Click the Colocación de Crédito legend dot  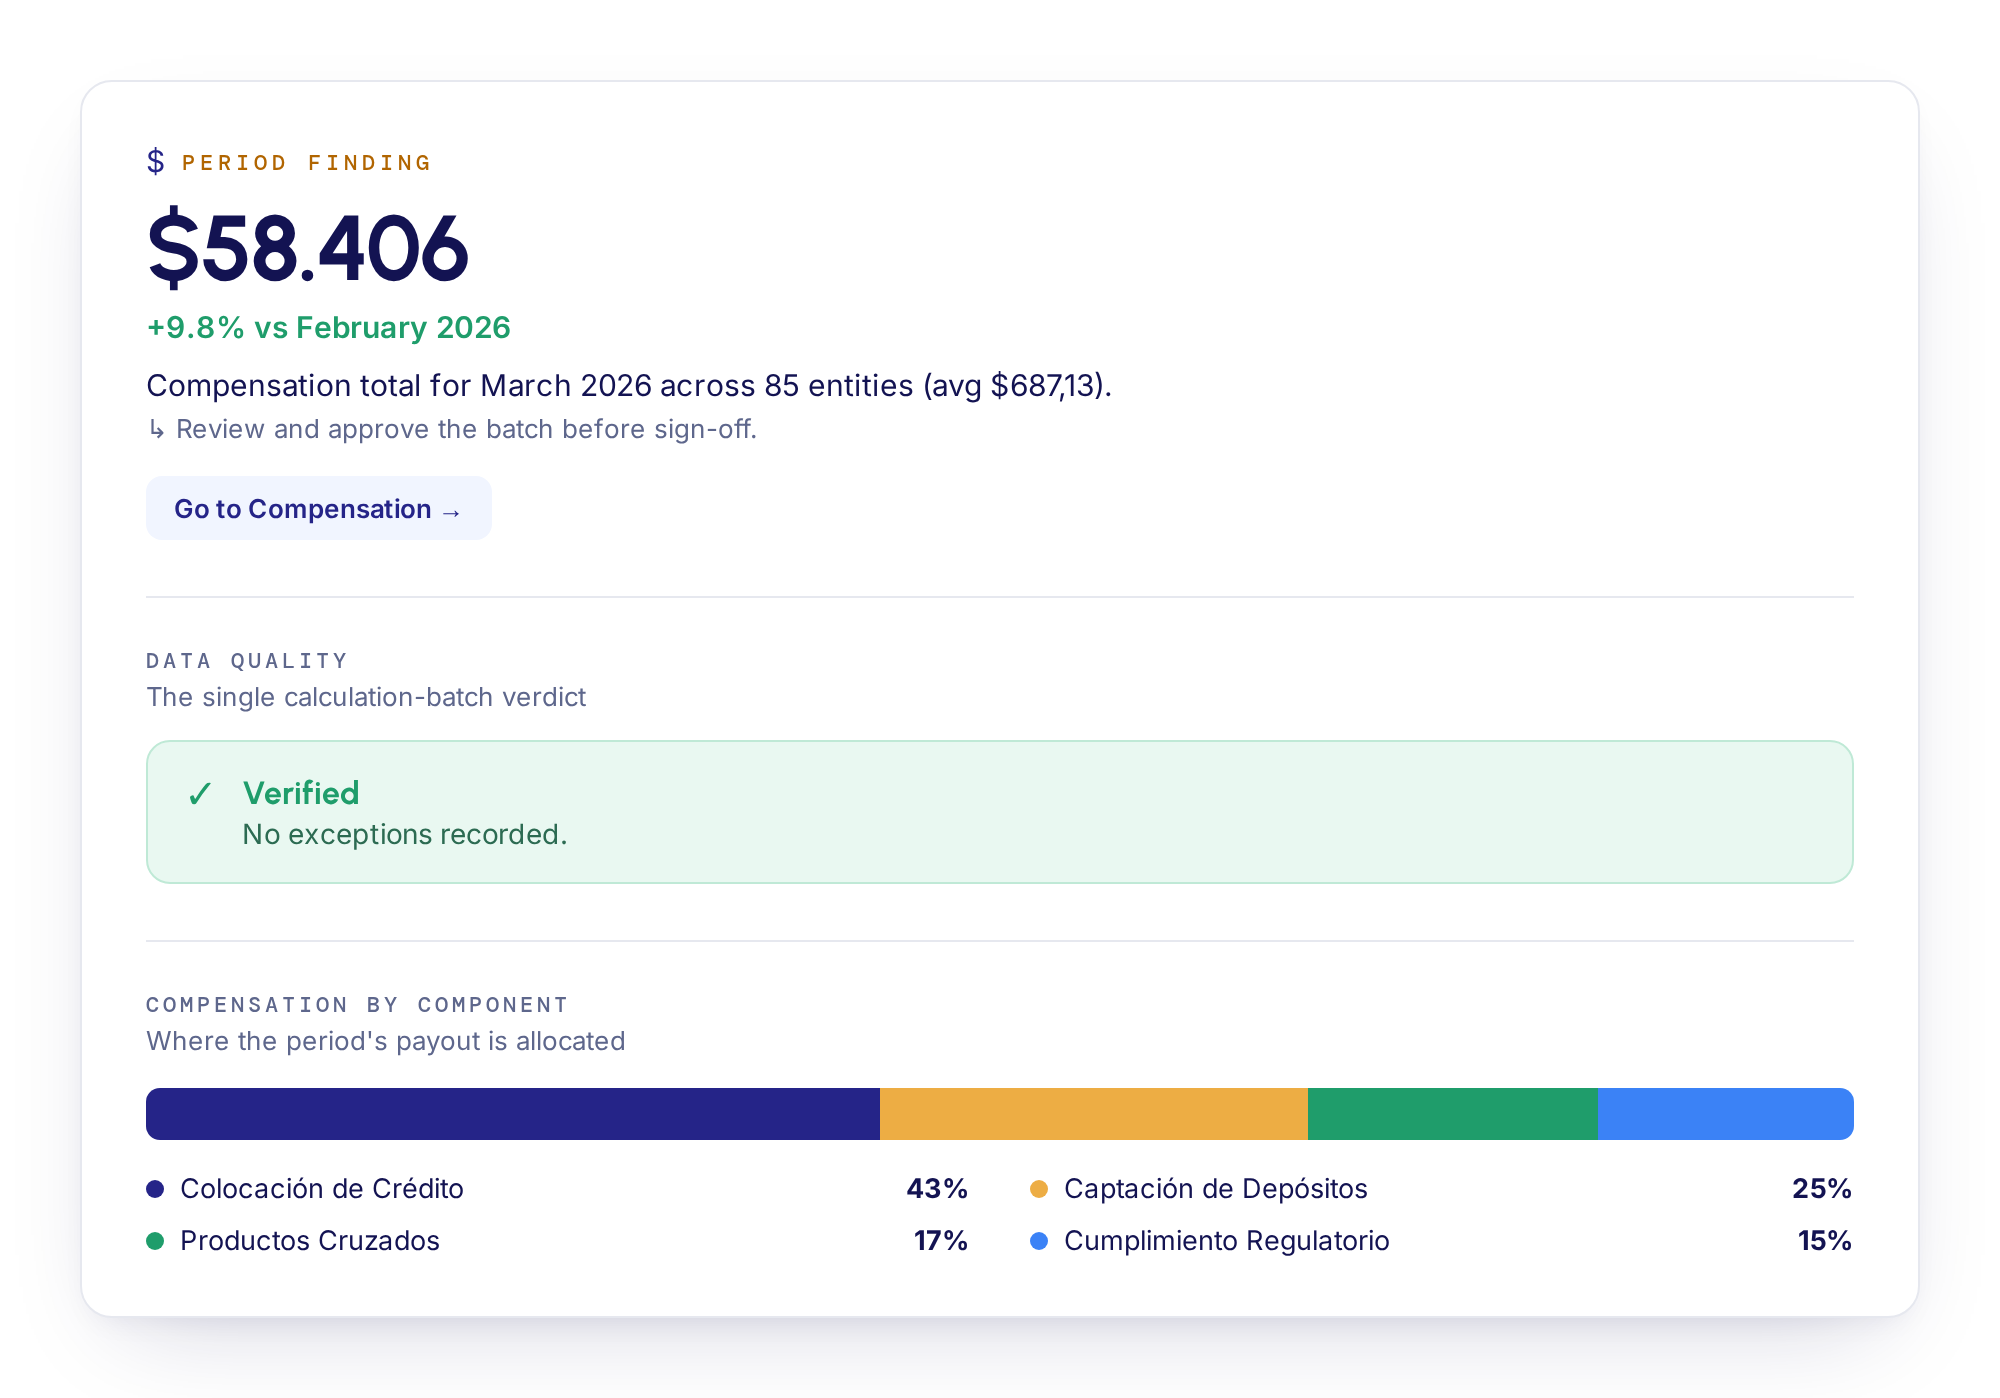[155, 1189]
